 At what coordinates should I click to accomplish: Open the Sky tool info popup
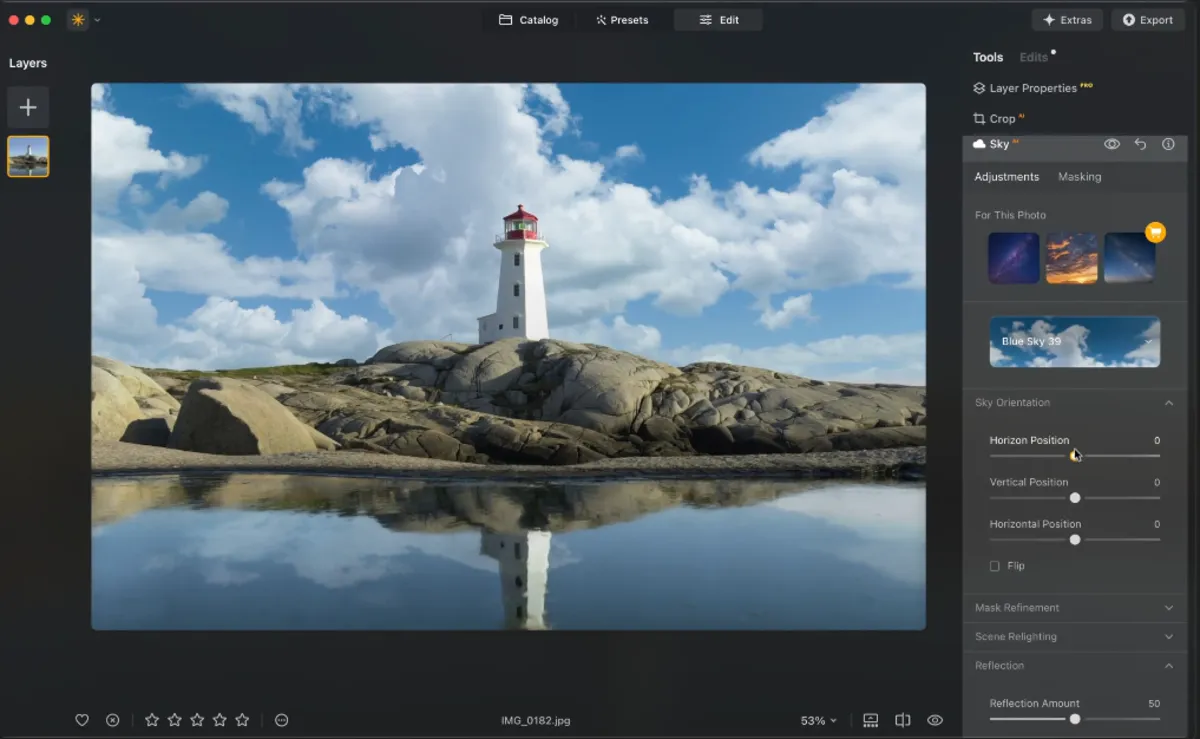click(x=1167, y=144)
